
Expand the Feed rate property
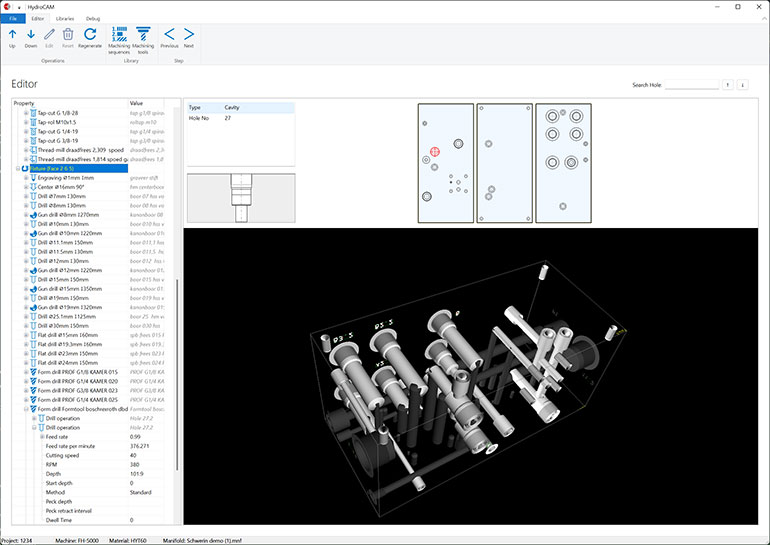click(42, 436)
